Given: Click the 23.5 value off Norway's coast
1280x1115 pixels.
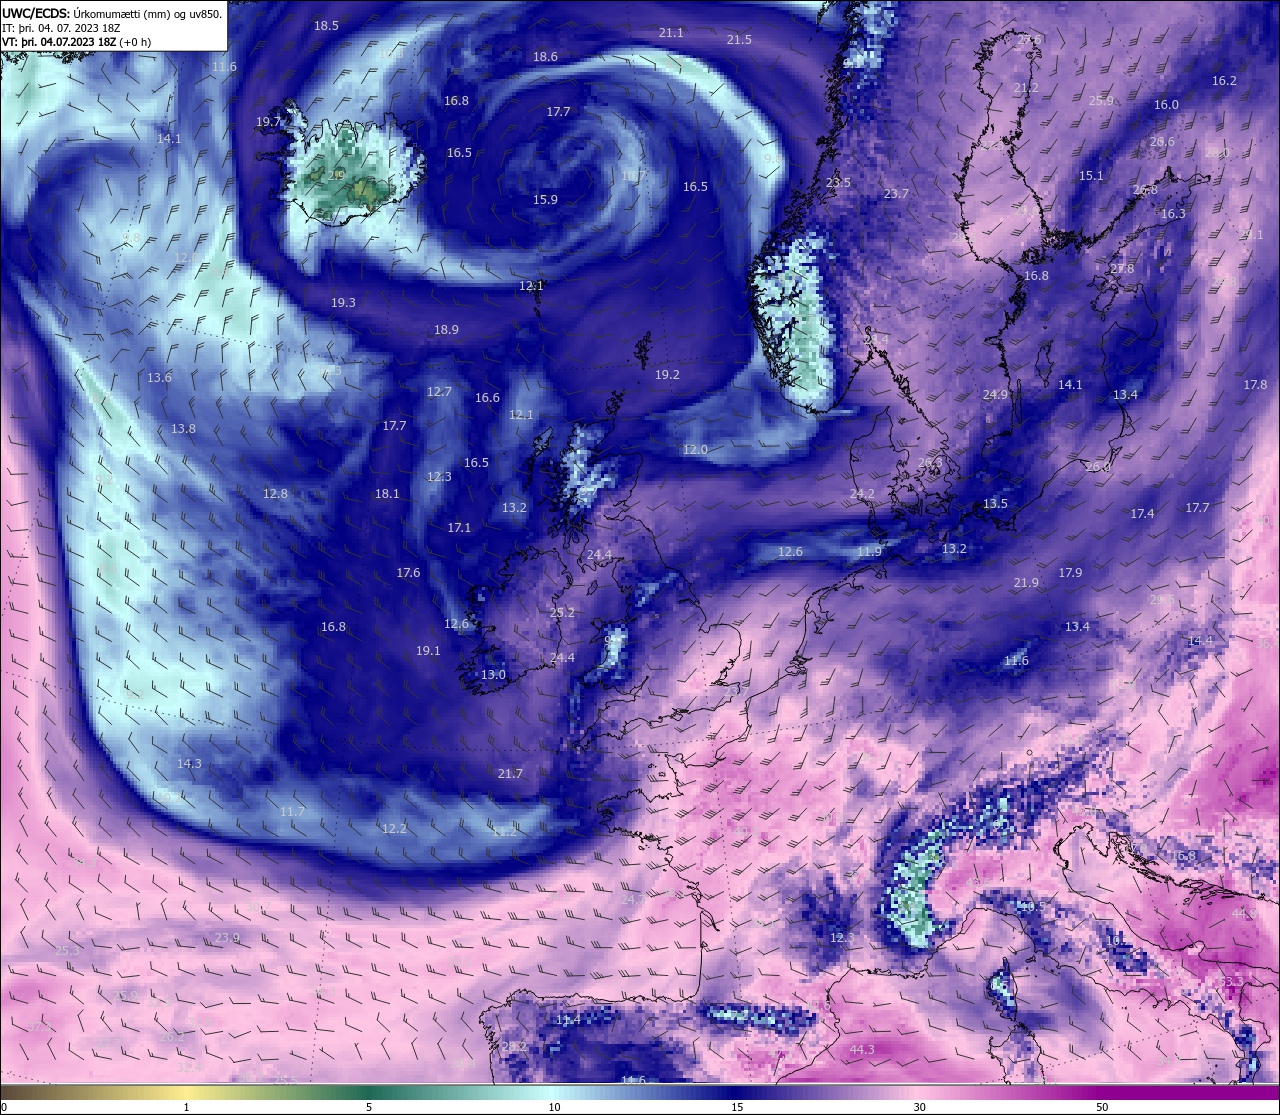Looking at the screenshot, I should [x=838, y=183].
